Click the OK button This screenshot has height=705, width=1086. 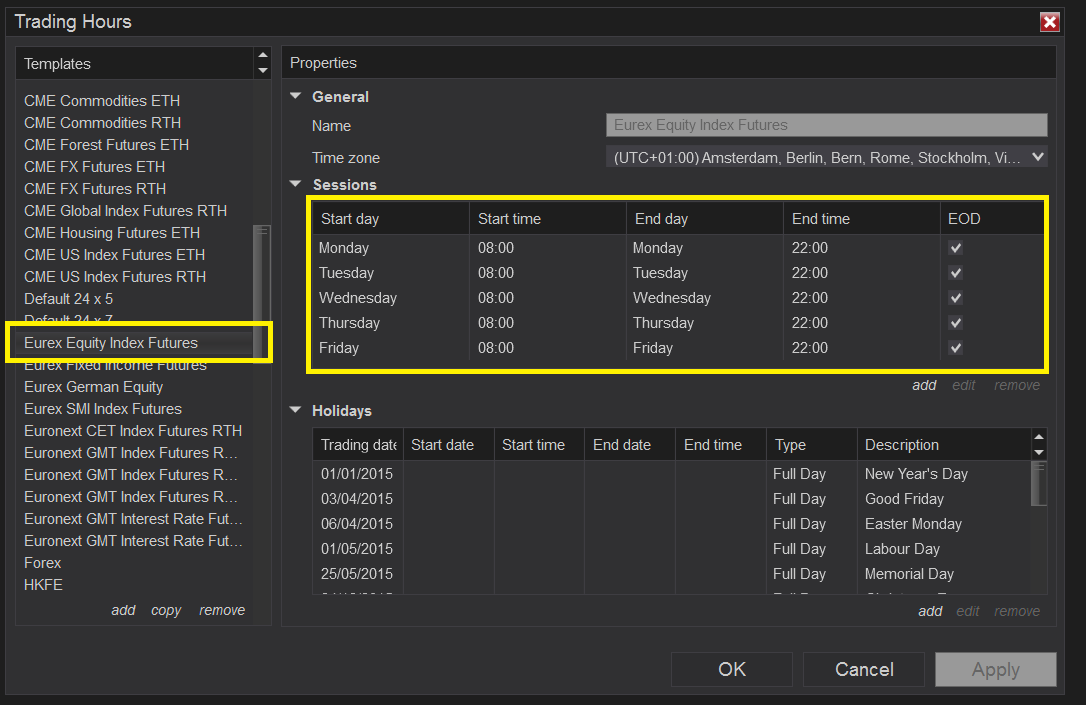click(x=731, y=669)
